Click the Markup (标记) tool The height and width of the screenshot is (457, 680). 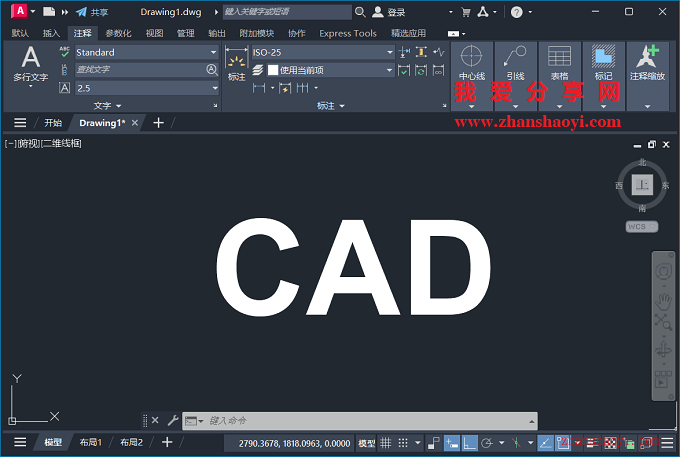tap(603, 63)
